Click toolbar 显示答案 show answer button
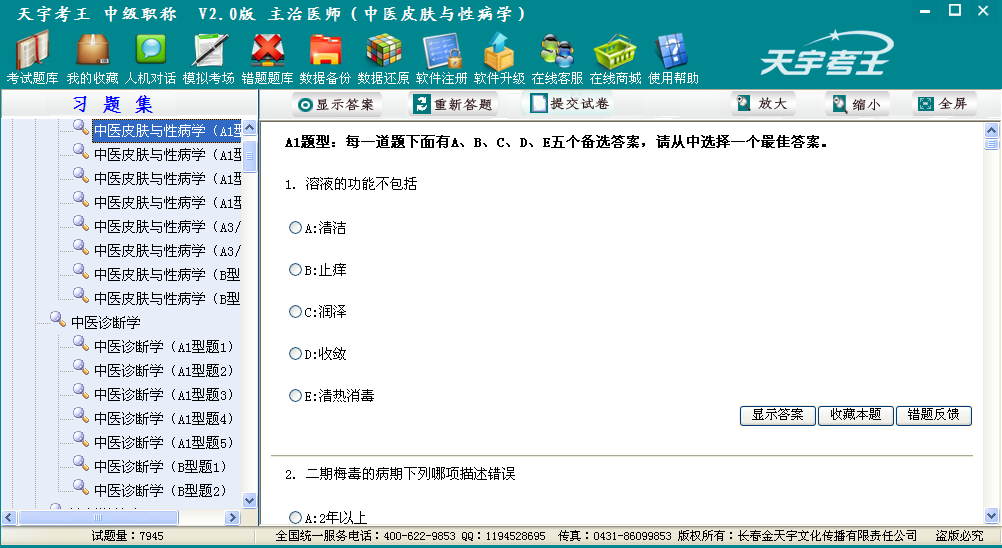The width and height of the screenshot is (1002, 548). pyautogui.click(x=337, y=104)
